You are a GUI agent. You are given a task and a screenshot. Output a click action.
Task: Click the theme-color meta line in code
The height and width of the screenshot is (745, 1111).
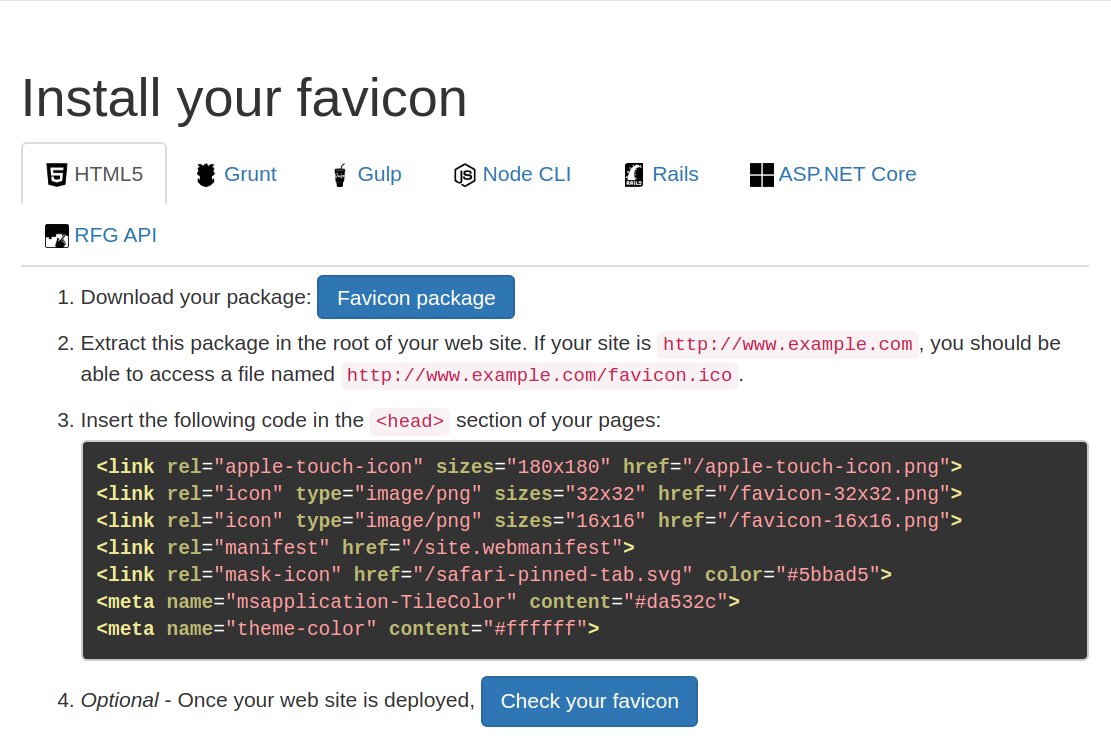[x=348, y=629]
